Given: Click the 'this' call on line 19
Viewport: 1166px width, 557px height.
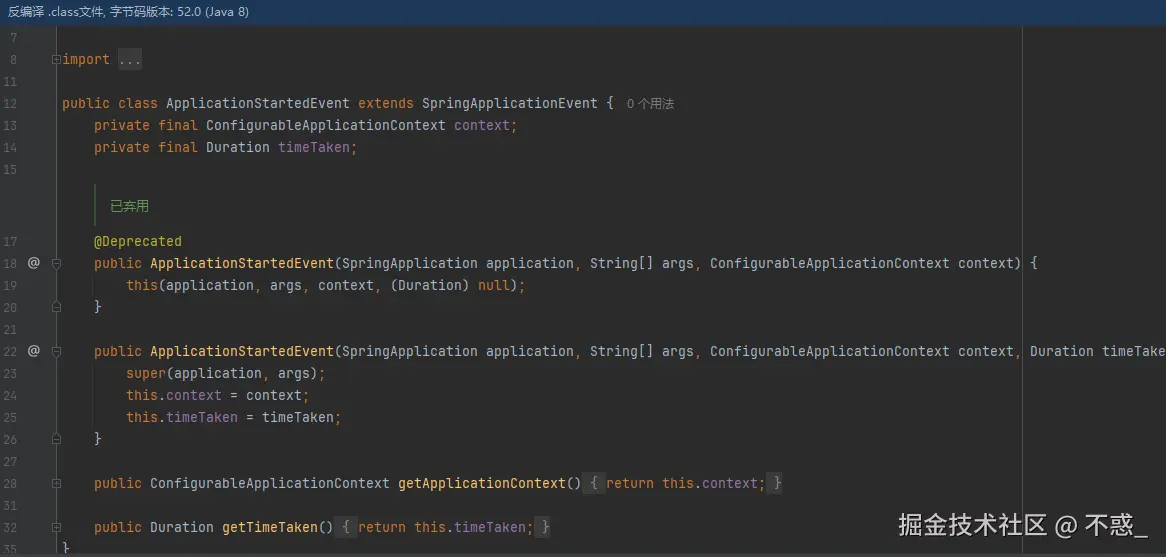Looking at the screenshot, I should pyautogui.click(x=142, y=286).
